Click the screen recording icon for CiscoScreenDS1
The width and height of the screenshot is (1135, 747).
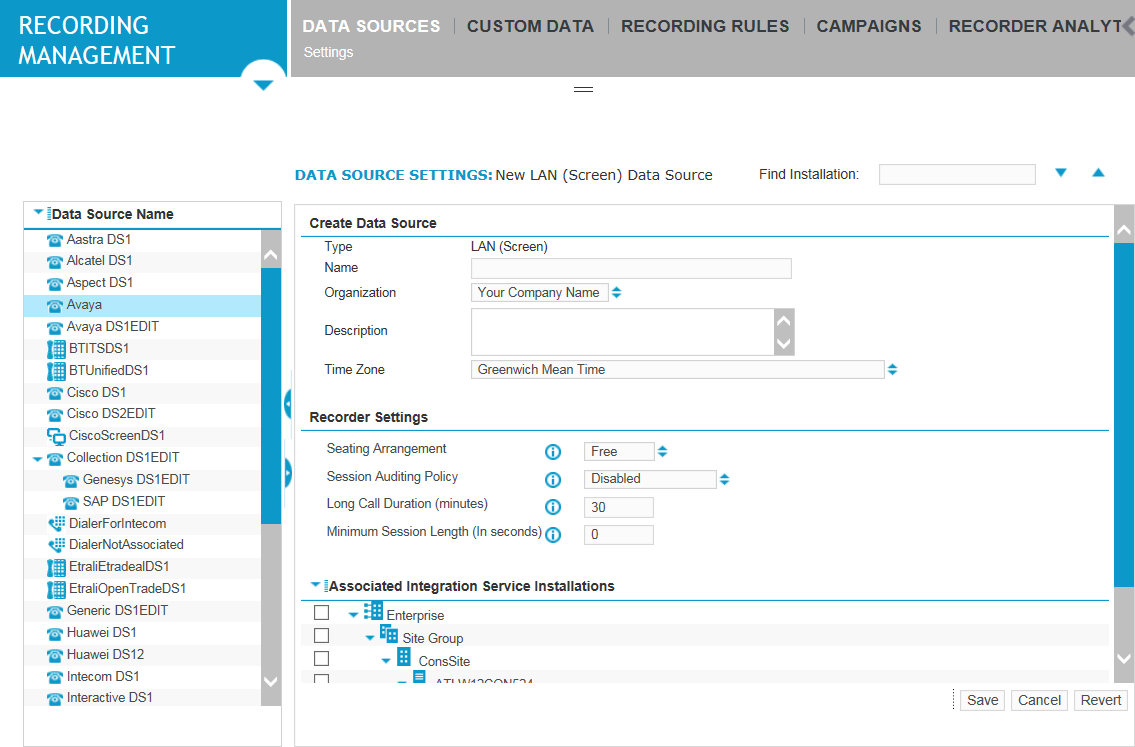[x=55, y=435]
